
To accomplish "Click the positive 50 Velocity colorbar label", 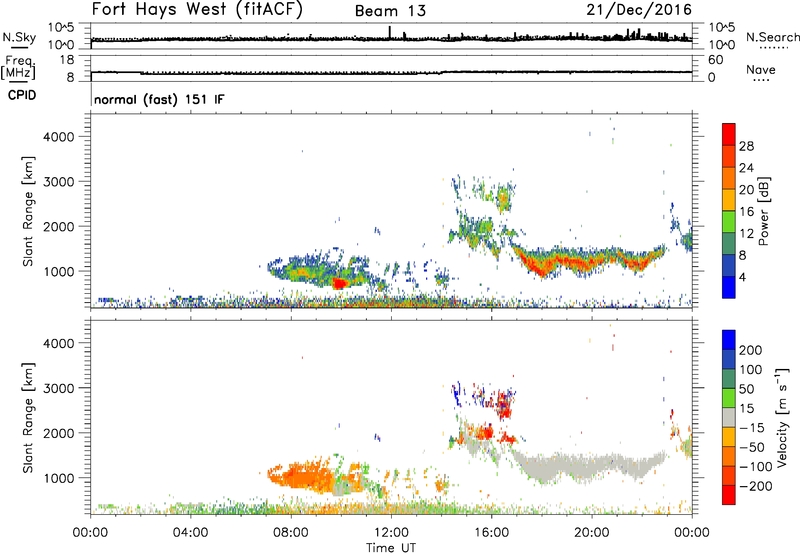I will [746, 389].
